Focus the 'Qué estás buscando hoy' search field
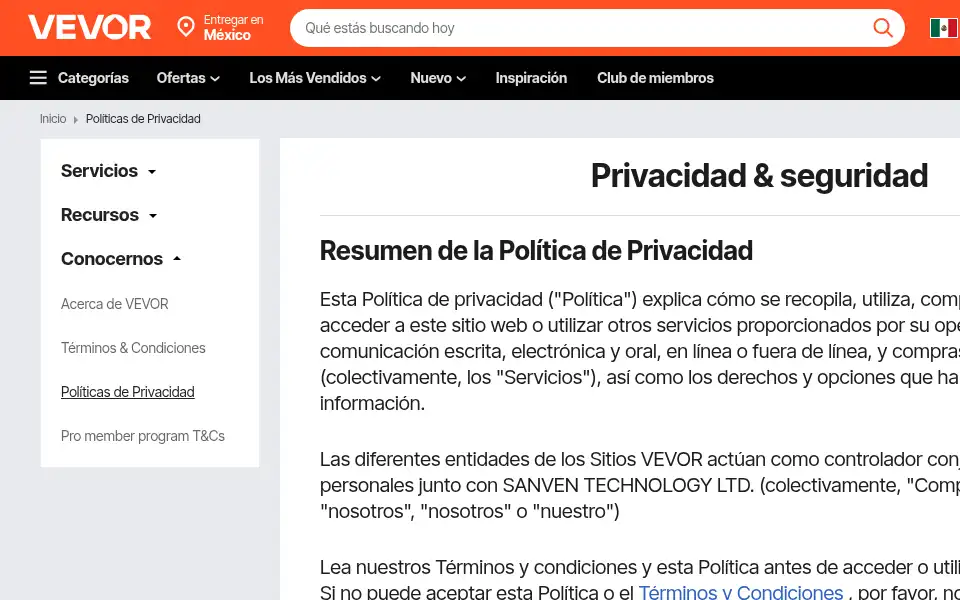Screen dimensions: 960x600 (597, 28)
